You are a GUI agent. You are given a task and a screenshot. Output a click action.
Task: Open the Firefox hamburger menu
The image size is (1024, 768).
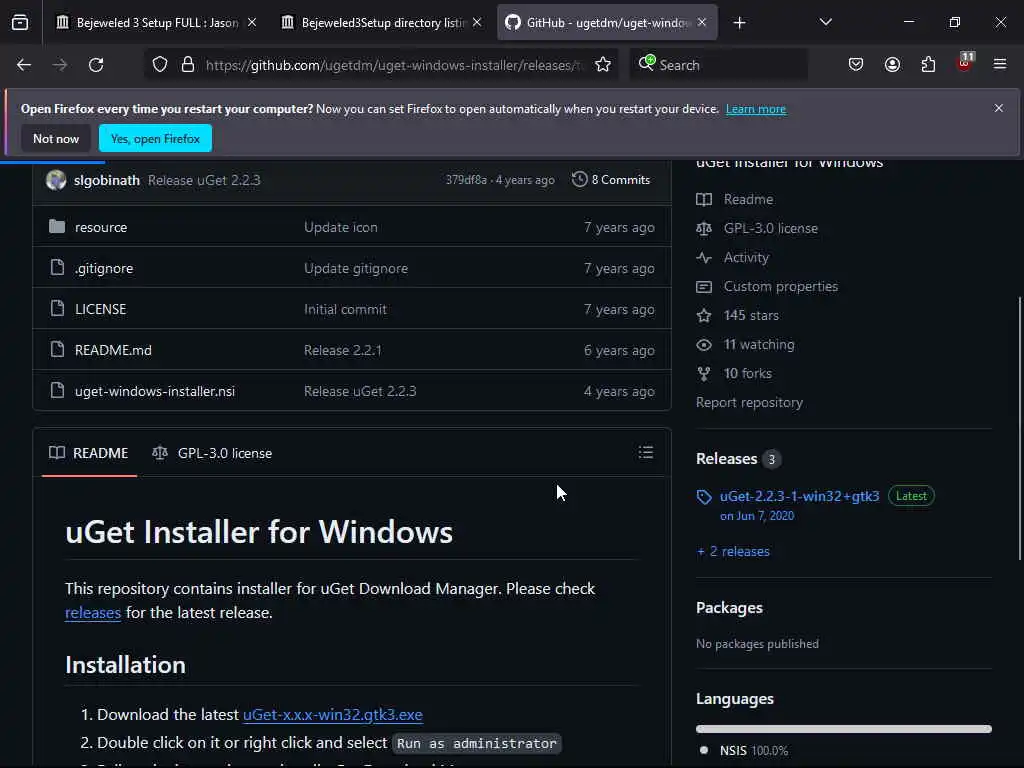[x=1000, y=65]
